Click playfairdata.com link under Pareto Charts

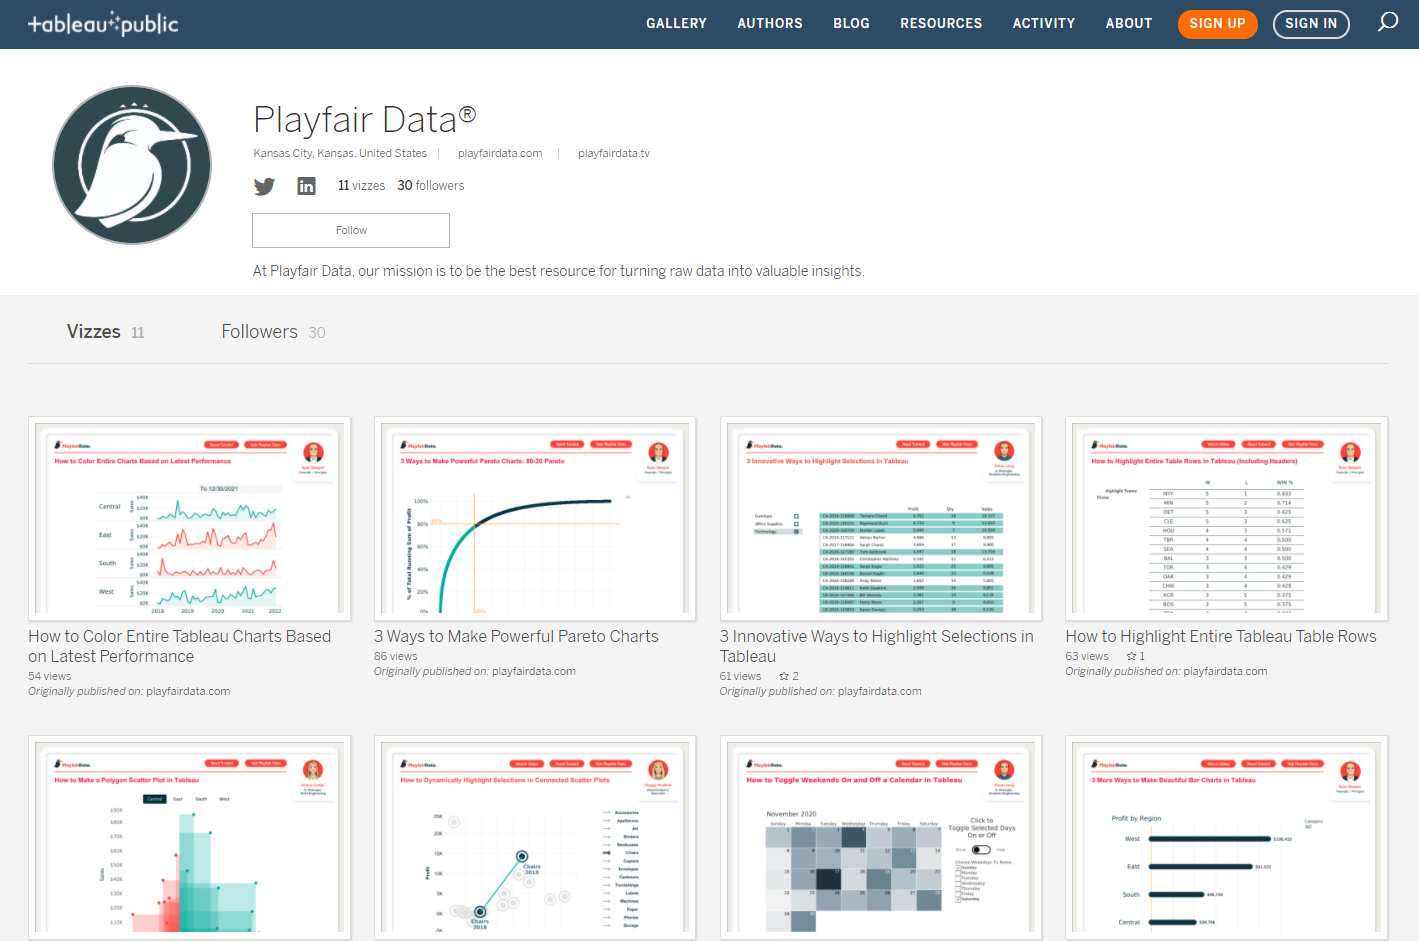534,672
